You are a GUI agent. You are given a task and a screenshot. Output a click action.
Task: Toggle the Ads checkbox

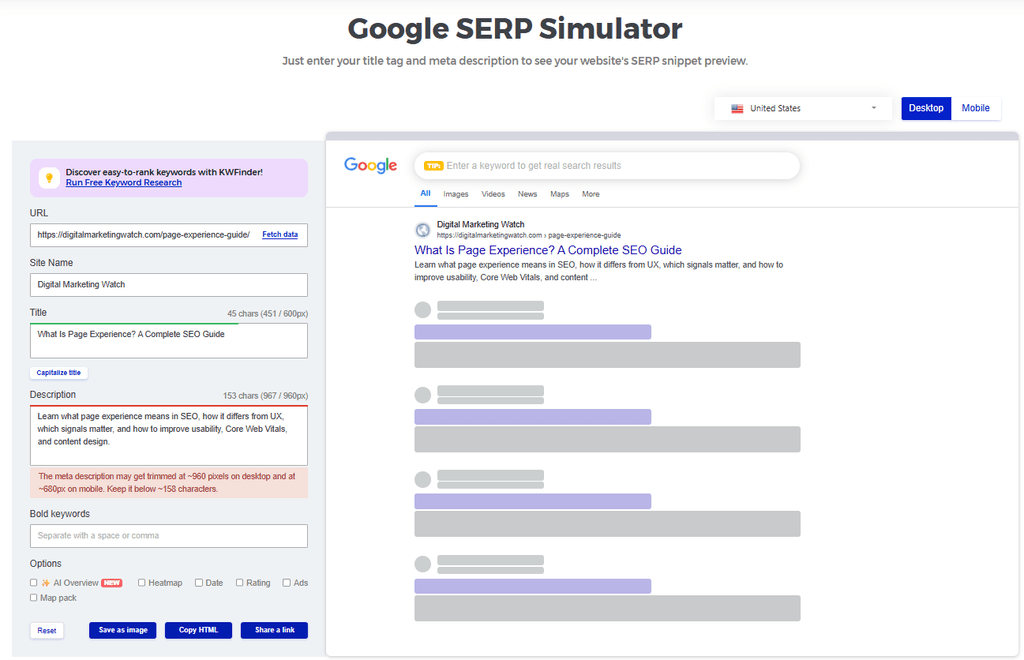(286, 582)
